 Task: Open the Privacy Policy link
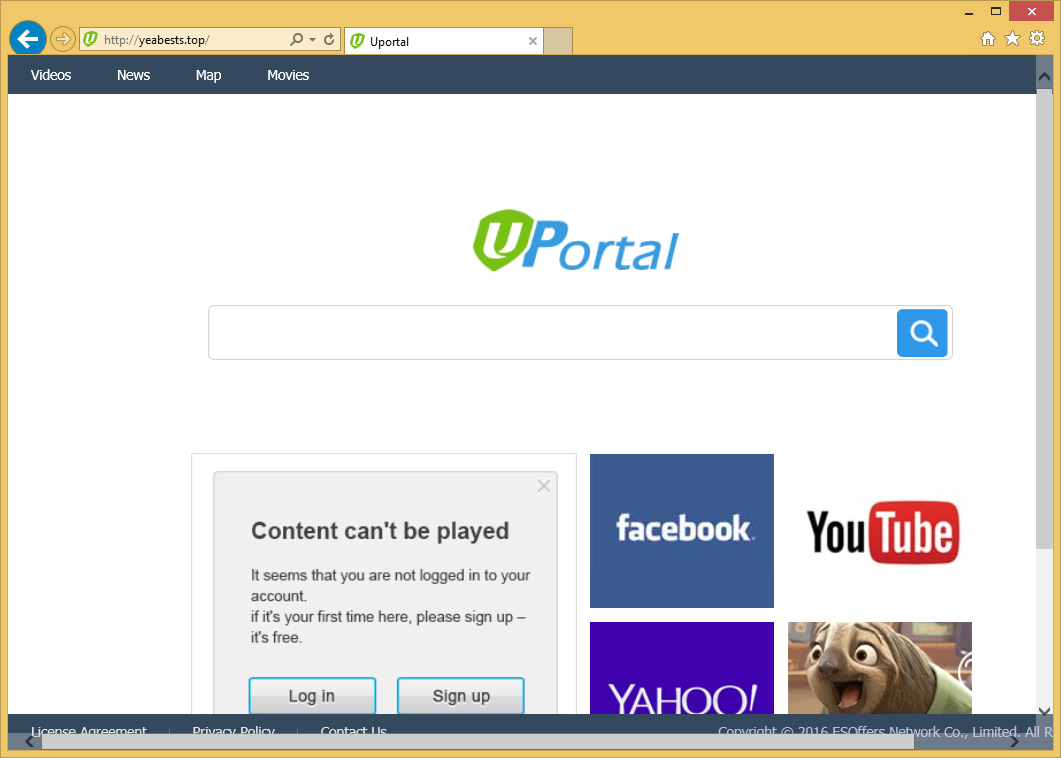pyautogui.click(x=233, y=731)
